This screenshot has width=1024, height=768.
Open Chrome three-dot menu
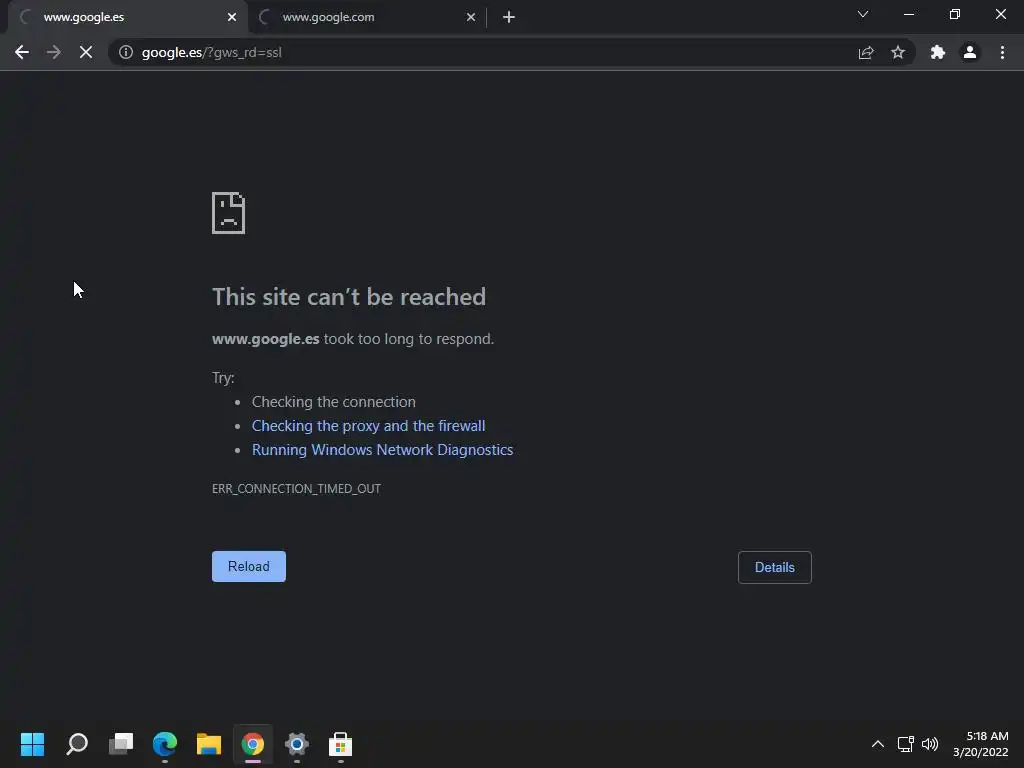1002,52
